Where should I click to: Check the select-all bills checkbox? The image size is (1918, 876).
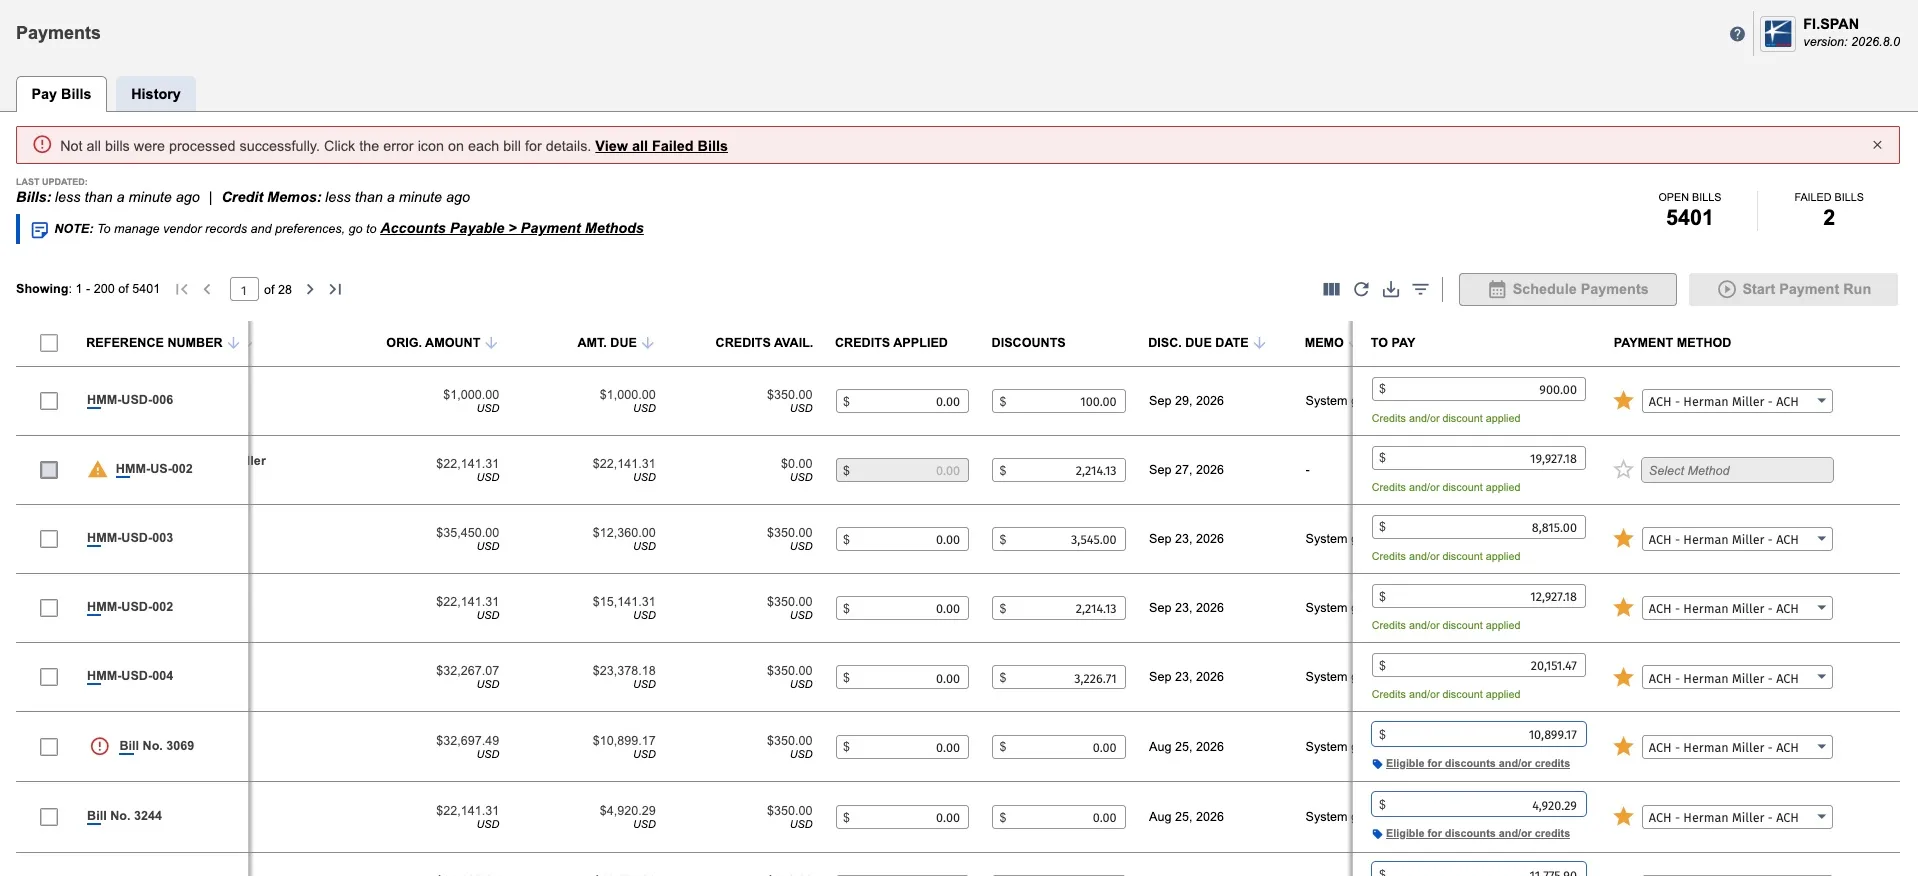pyautogui.click(x=49, y=343)
